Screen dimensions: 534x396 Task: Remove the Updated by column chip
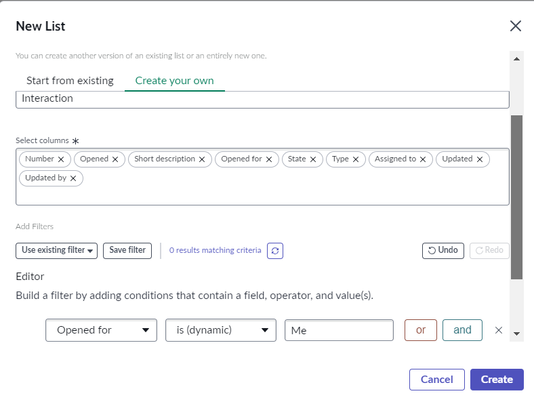coord(73,178)
